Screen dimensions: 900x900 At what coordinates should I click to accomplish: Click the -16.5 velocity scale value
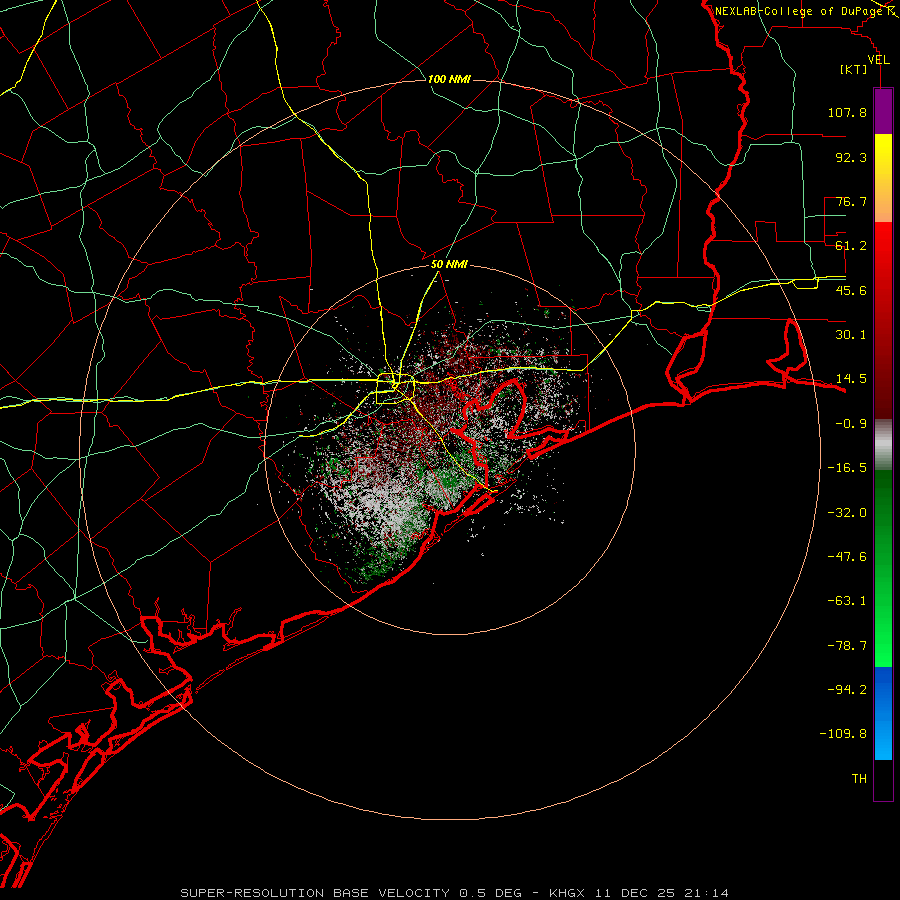pyautogui.click(x=847, y=468)
